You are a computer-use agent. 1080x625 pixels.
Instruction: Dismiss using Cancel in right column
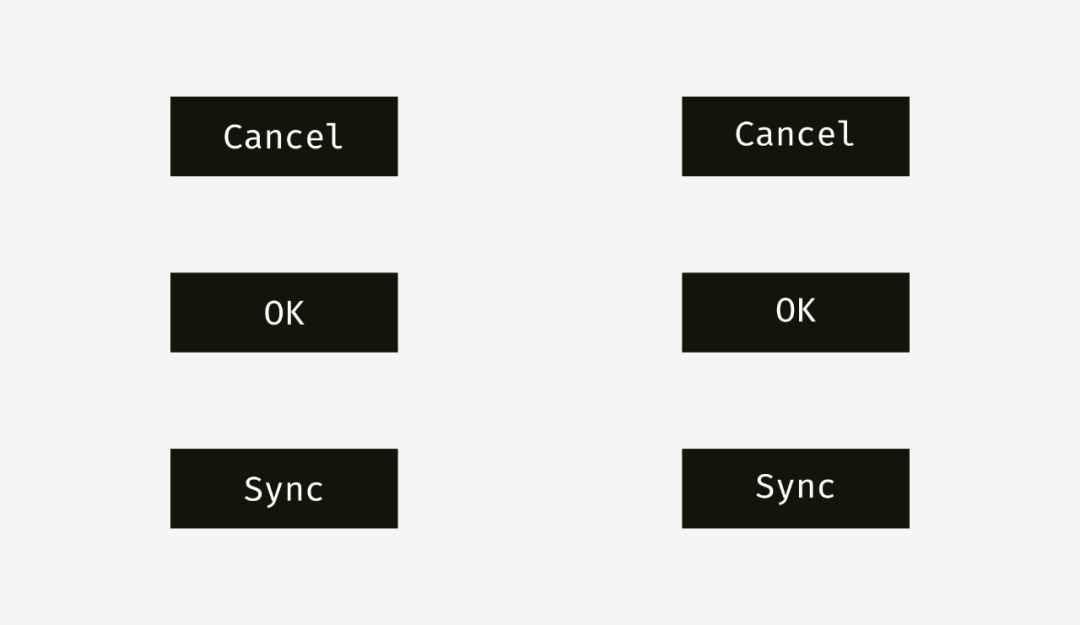[796, 136]
